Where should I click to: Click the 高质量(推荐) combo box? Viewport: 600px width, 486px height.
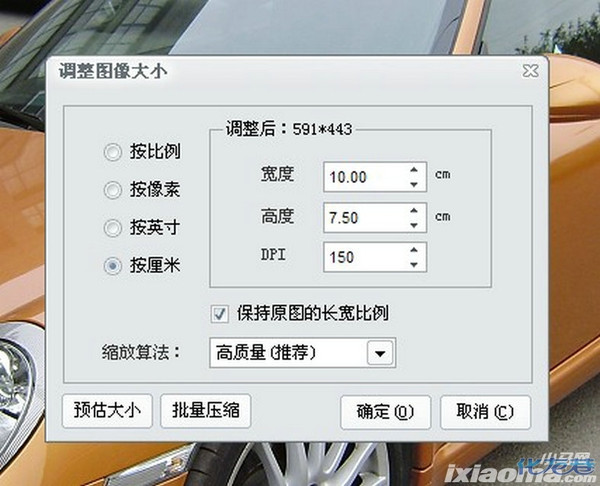coord(303,353)
